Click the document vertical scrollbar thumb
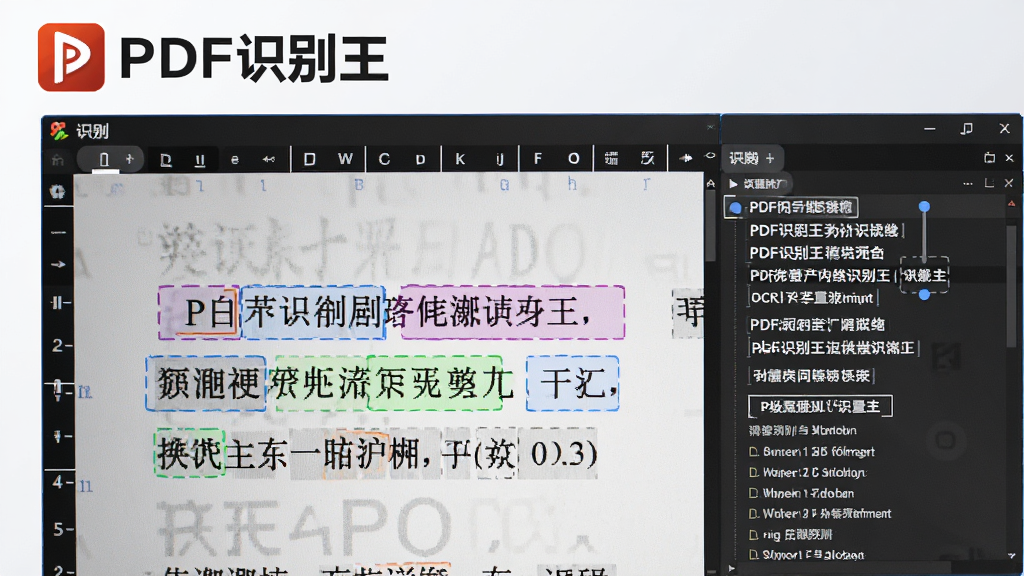Image resolution: width=1024 pixels, height=576 pixels. point(711,225)
